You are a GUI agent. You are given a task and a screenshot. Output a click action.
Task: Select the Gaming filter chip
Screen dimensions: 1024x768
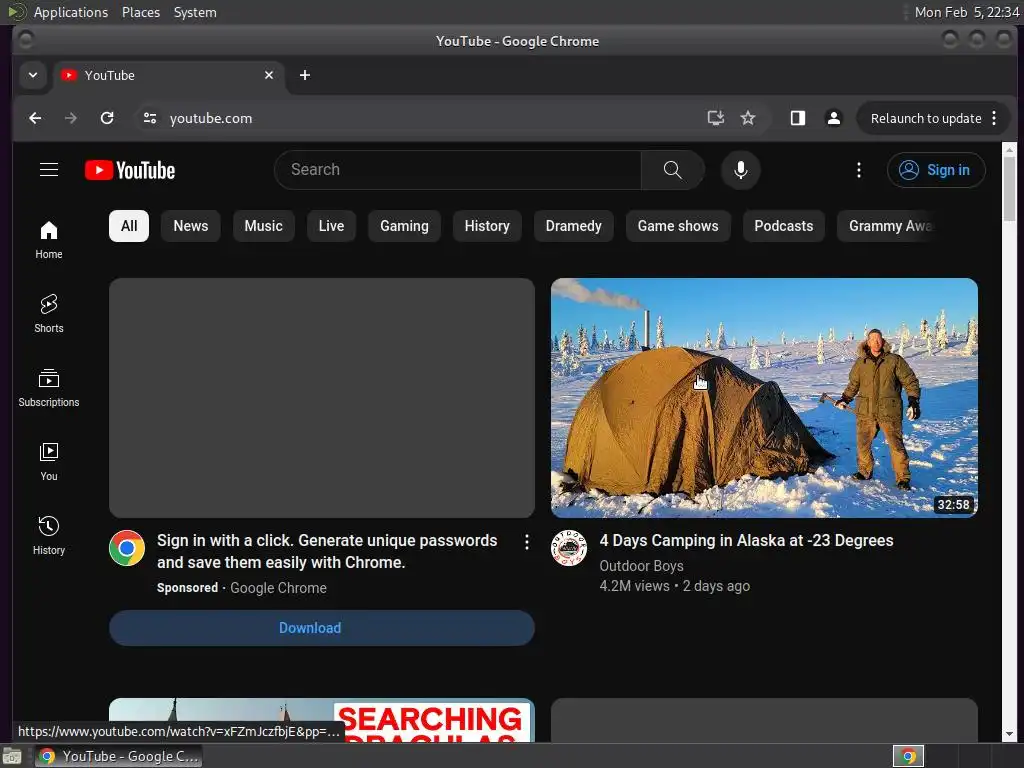click(x=404, y=226)
